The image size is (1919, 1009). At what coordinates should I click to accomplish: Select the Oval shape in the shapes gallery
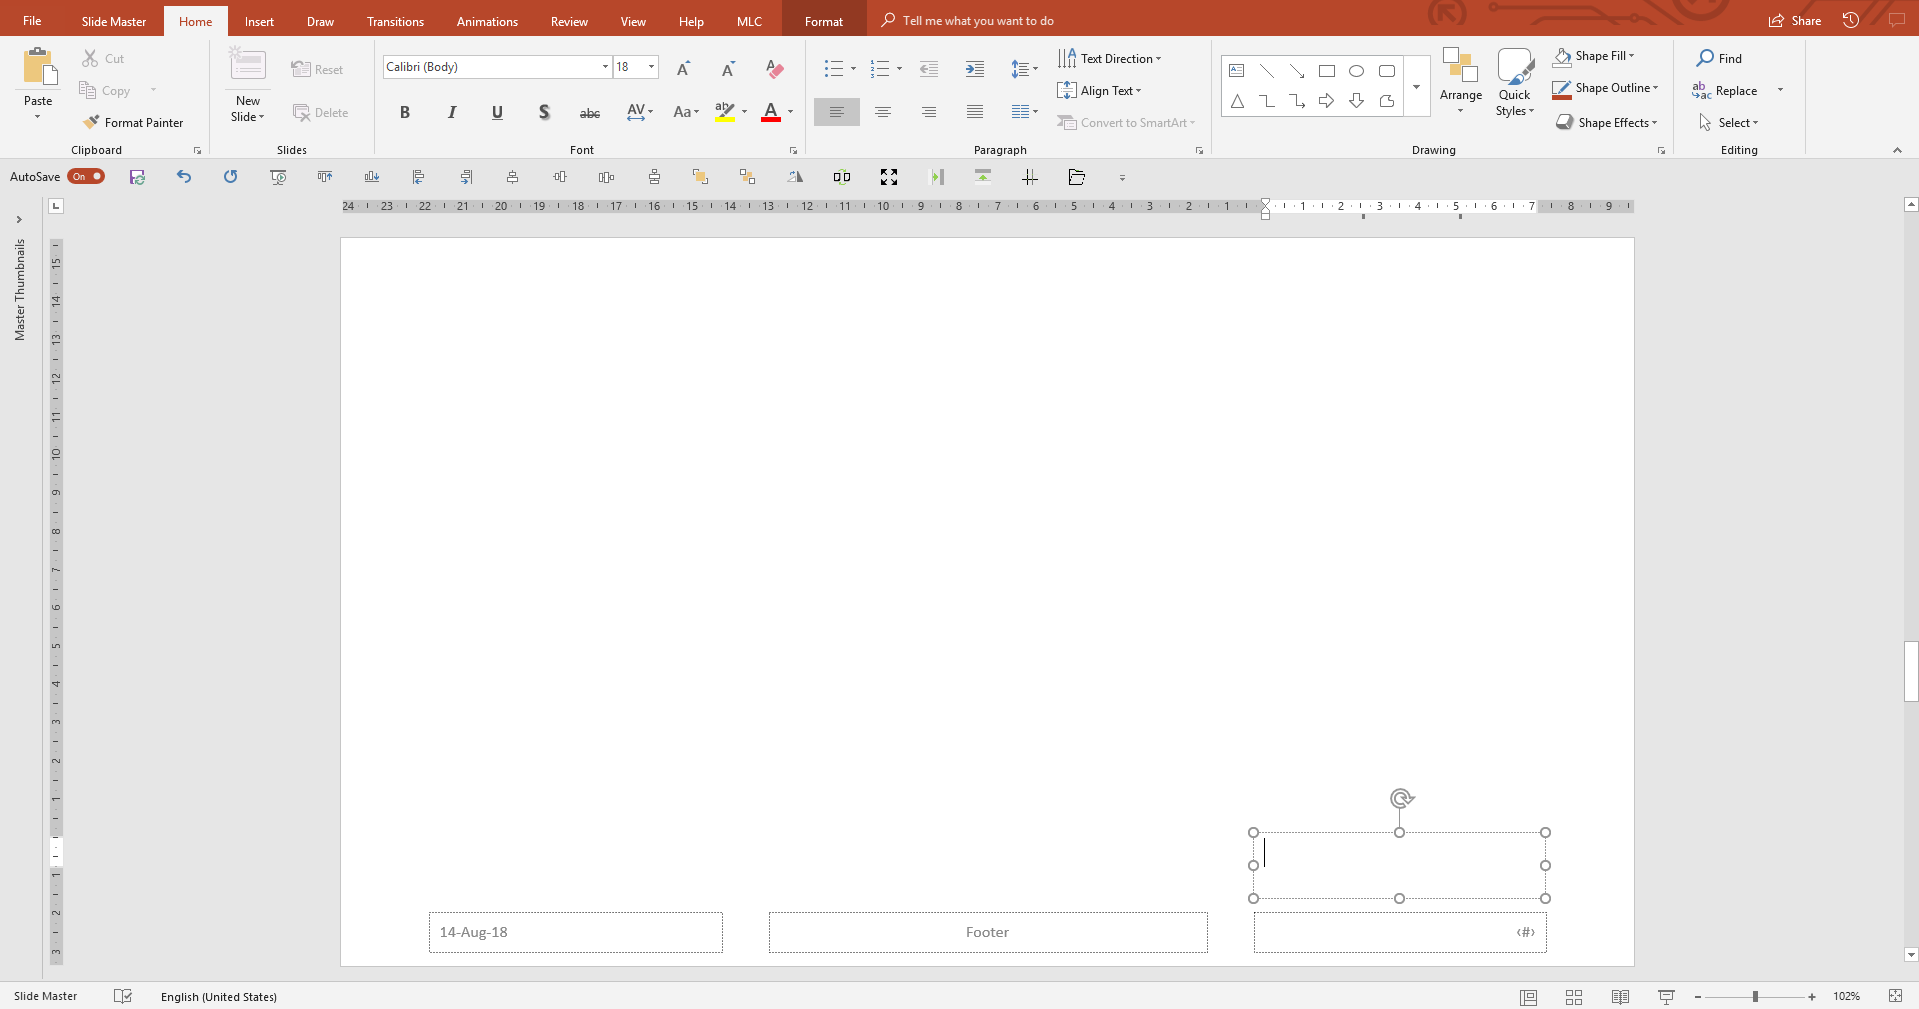point(1356,71)
